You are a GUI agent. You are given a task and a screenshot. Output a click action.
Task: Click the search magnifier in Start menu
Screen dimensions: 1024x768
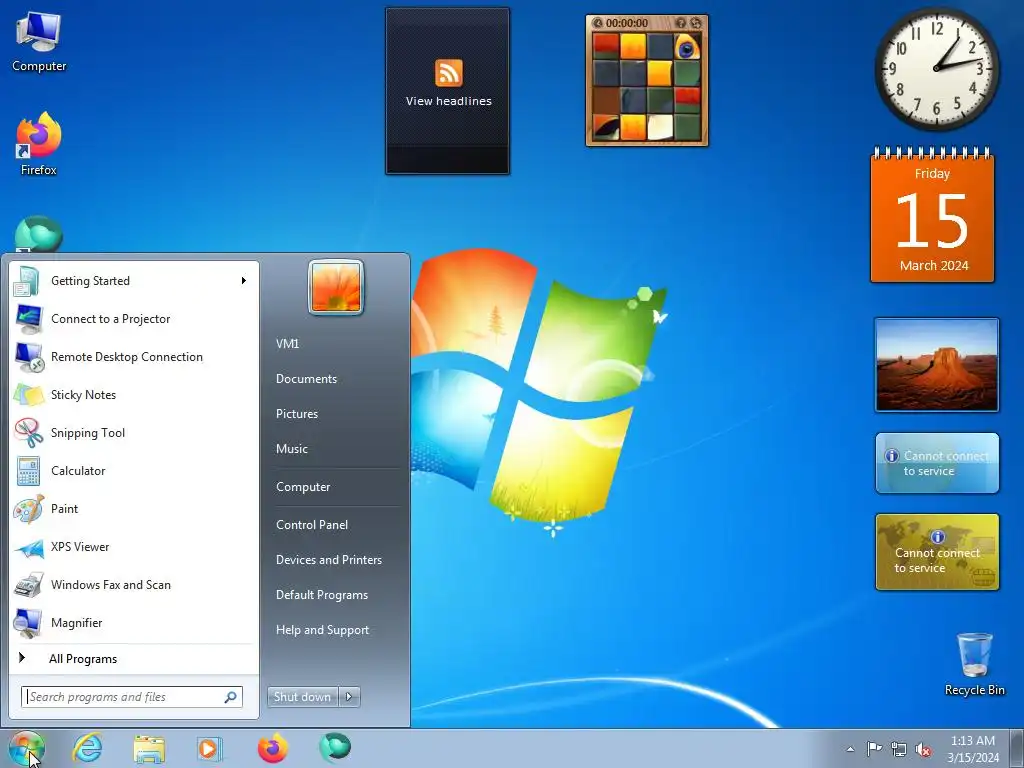pyautogui.click(x=231, y=697)
